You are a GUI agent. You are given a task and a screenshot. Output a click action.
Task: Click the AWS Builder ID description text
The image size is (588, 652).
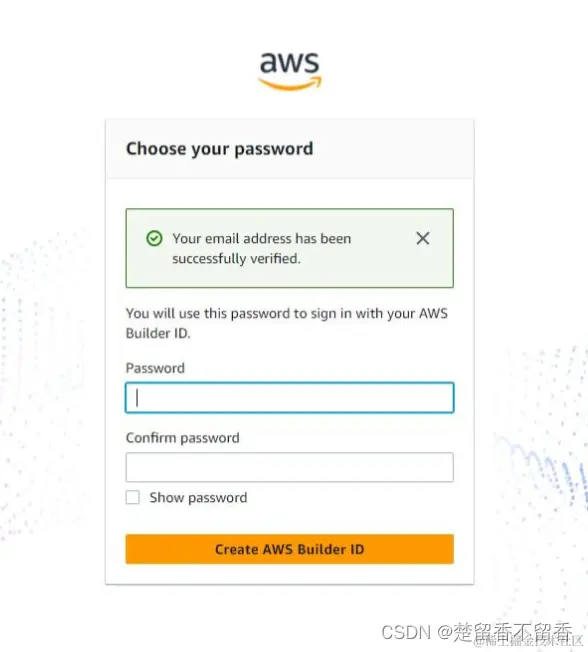tap(287, 323)
